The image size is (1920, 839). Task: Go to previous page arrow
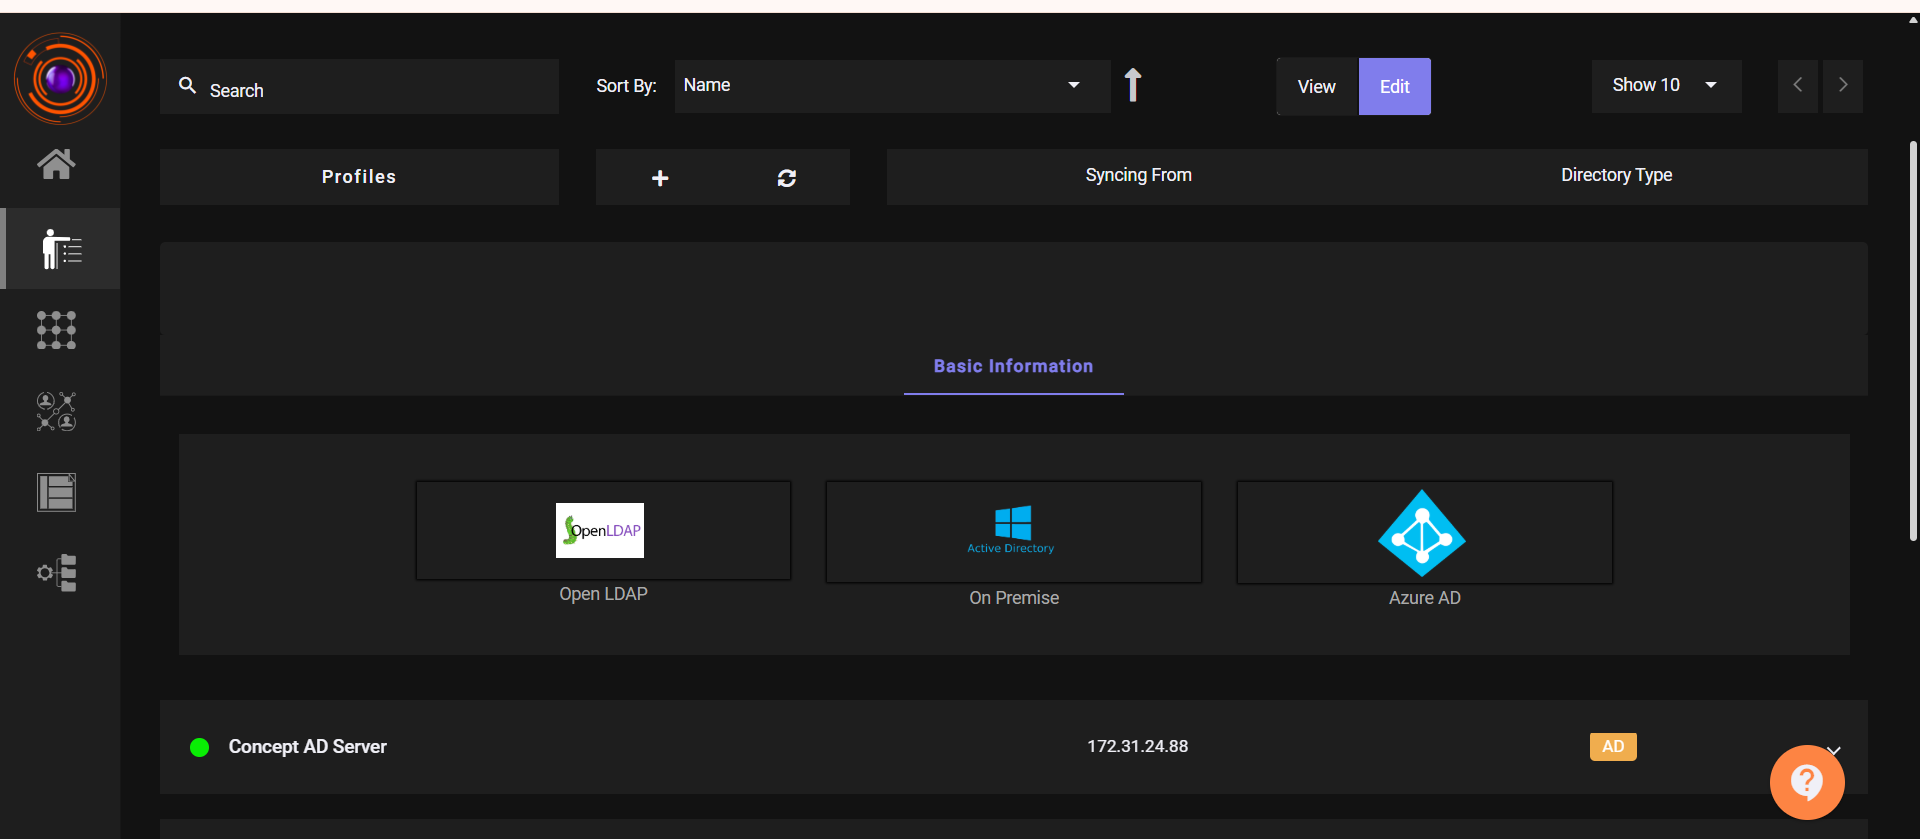(1797, 85)
